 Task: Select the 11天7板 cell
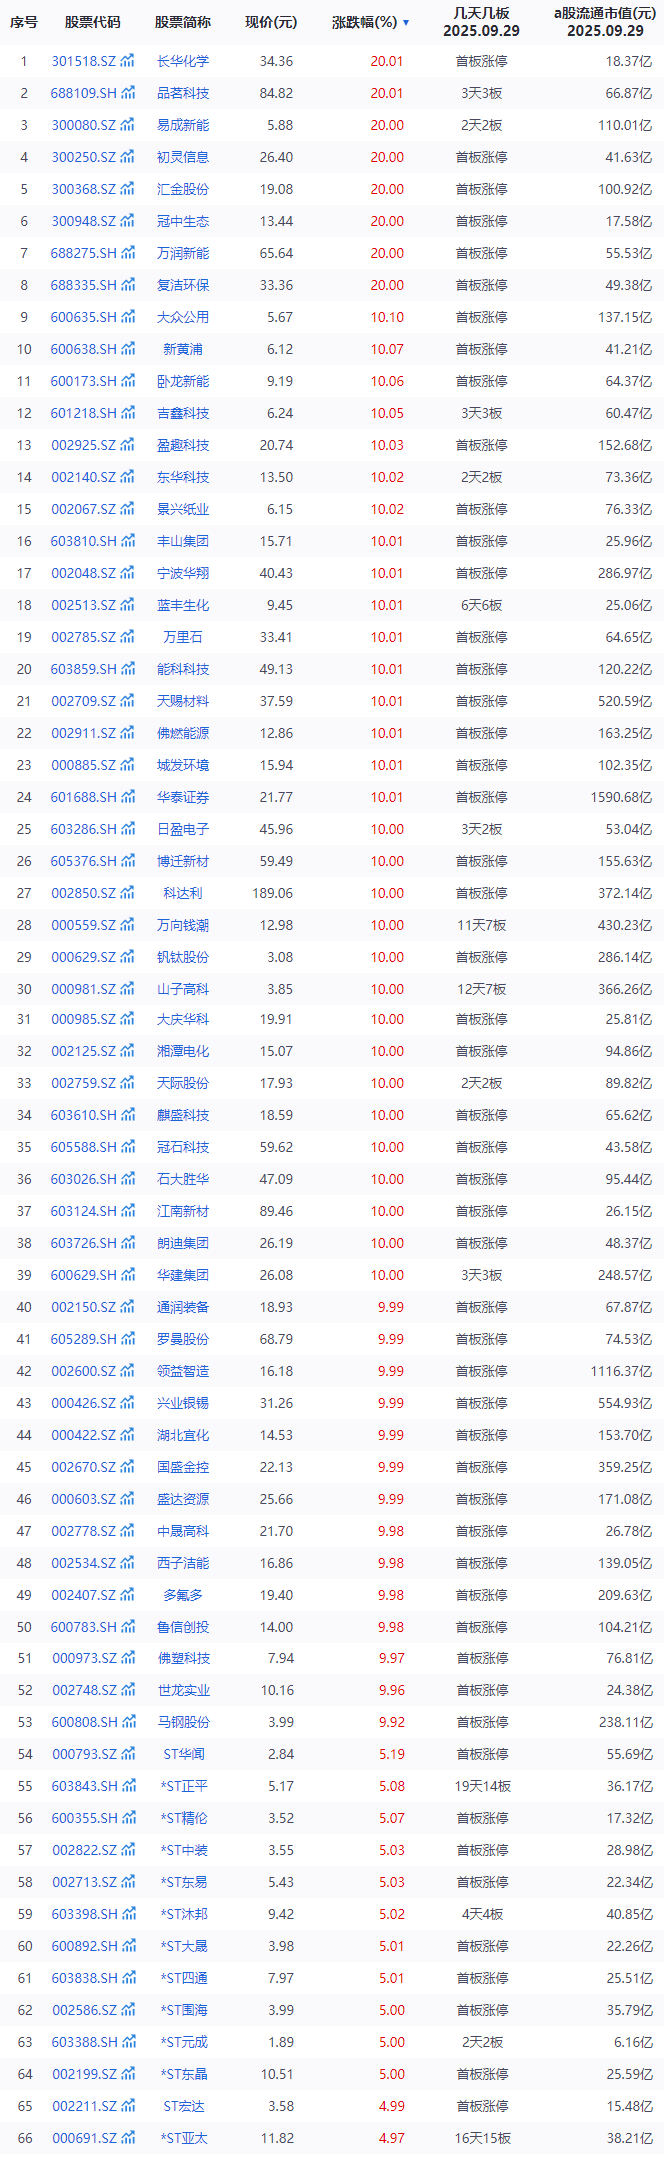[x=481, y=925]
